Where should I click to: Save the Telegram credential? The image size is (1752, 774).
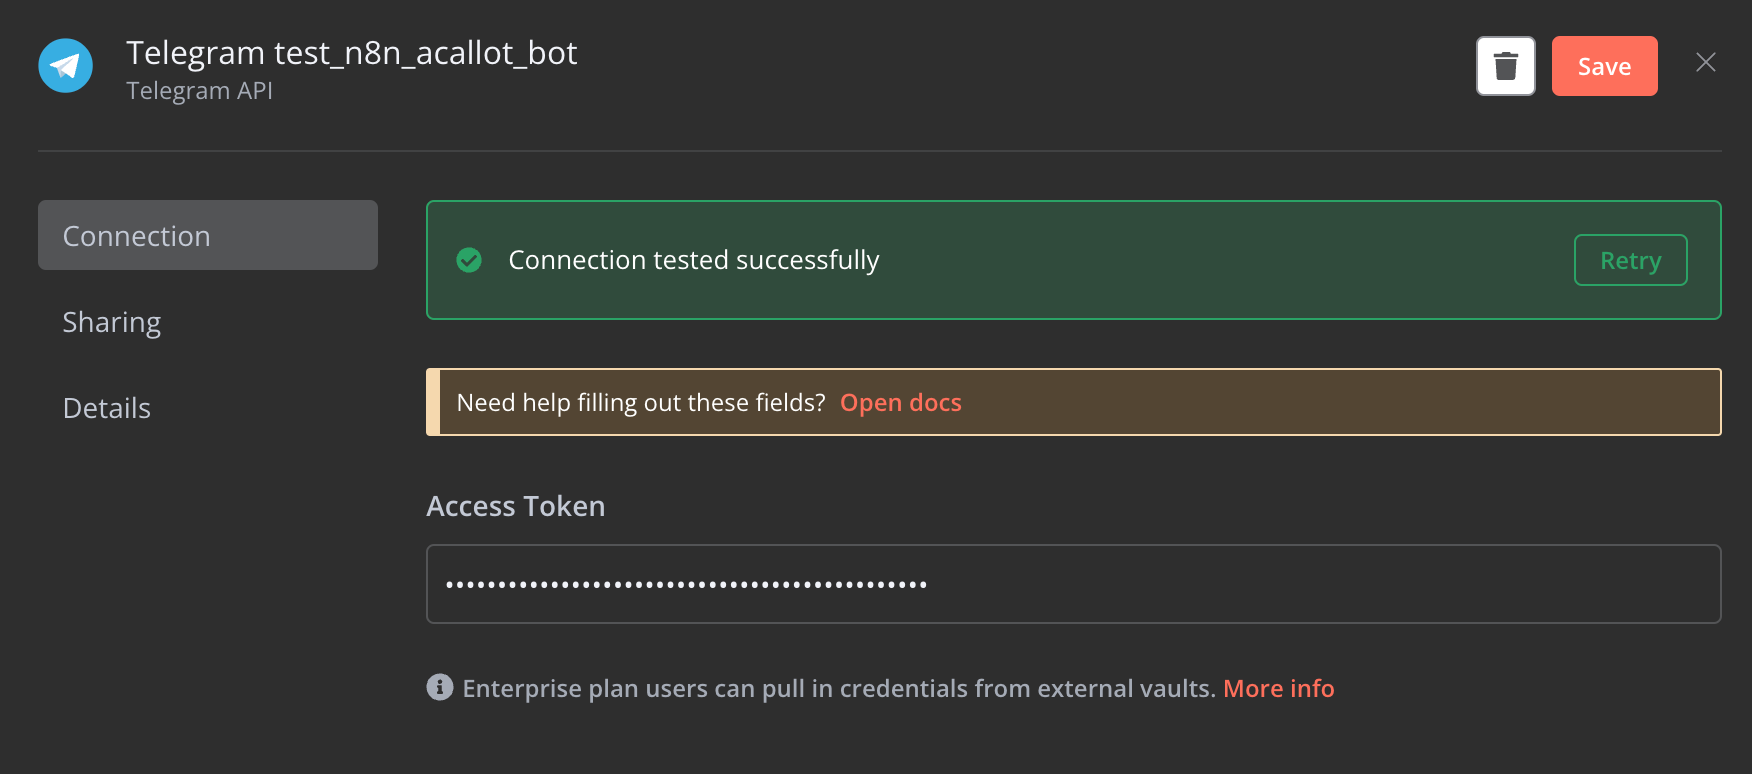tap(1604, 66)
